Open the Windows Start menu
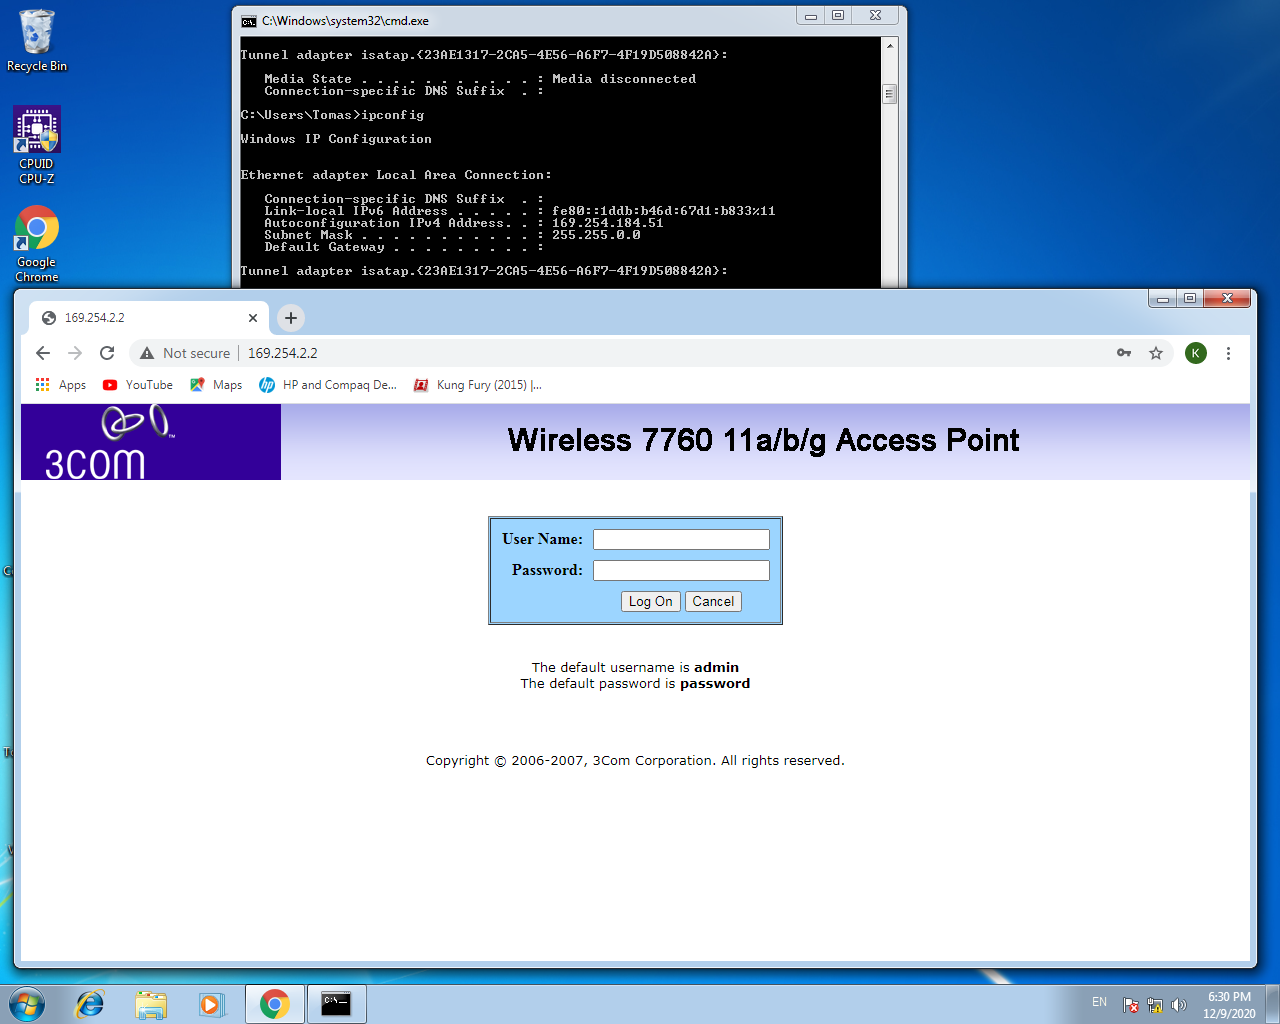This screenshot has width=1280, height=1024. tap(27, 1004)
